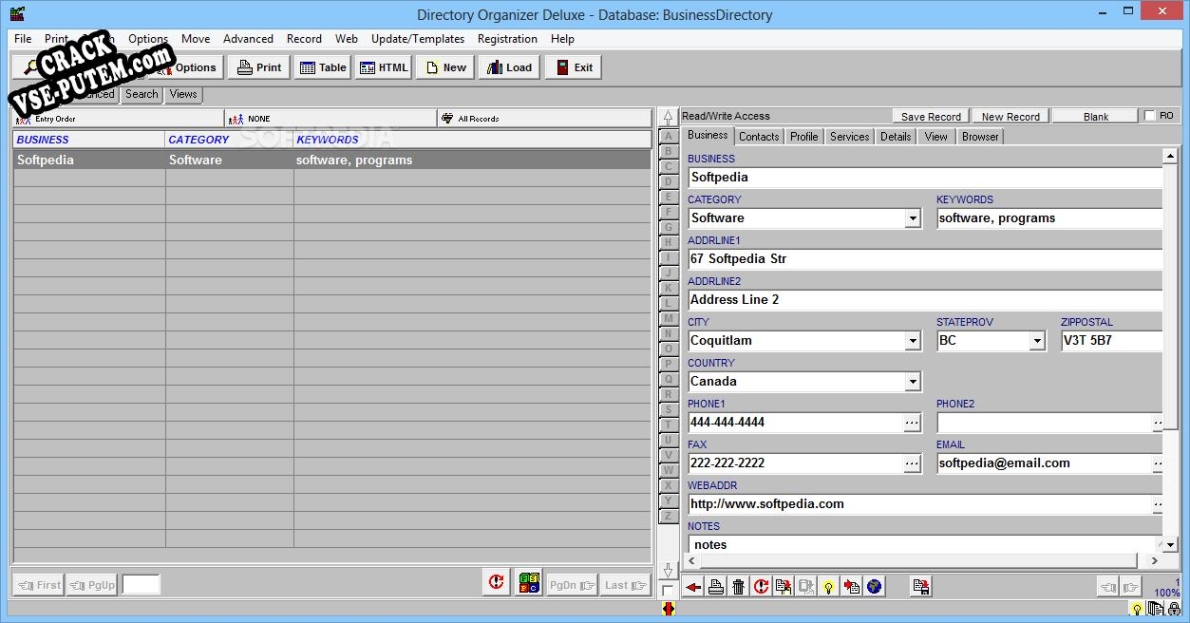Viewport: 1190px width, 623px height.
Task: Click the WEBADDR input field
Action: [x=918, y=504]
